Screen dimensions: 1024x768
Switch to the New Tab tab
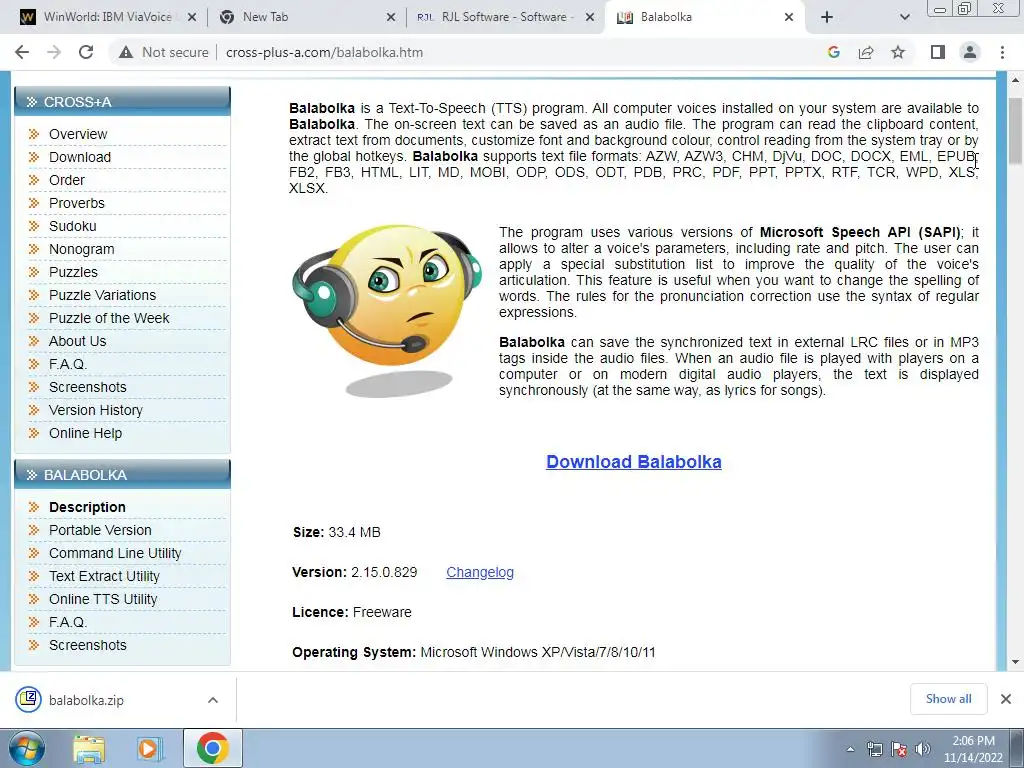tap(307, 17)
